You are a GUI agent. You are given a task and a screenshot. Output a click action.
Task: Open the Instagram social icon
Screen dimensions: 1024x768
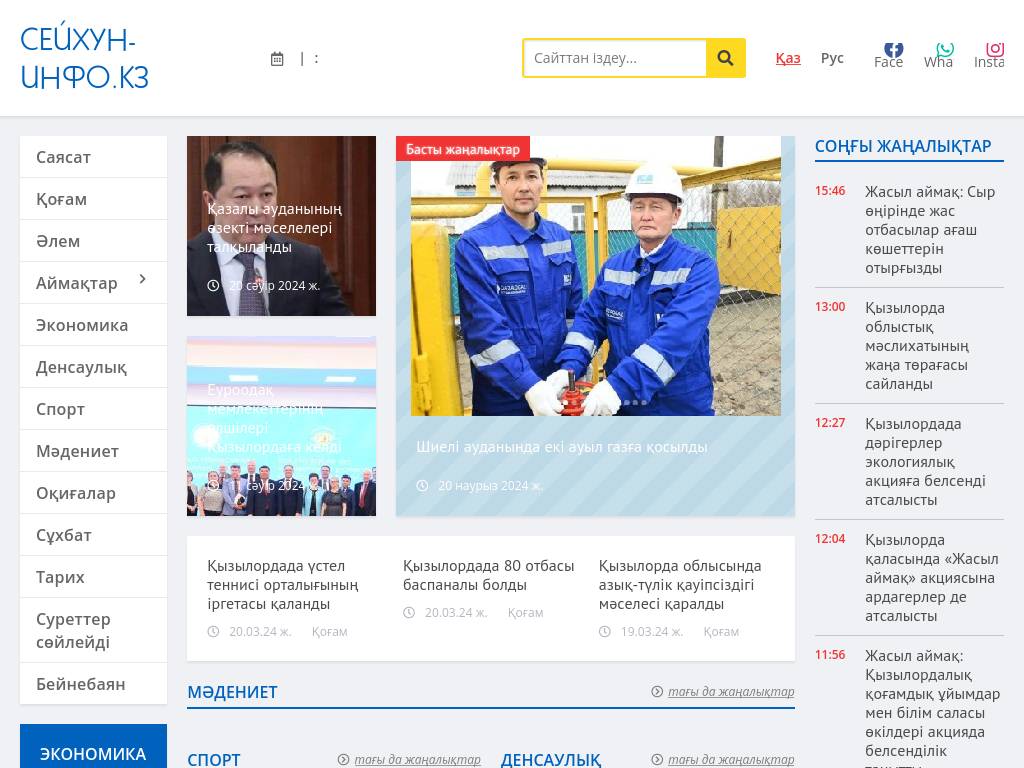[994, 51]
